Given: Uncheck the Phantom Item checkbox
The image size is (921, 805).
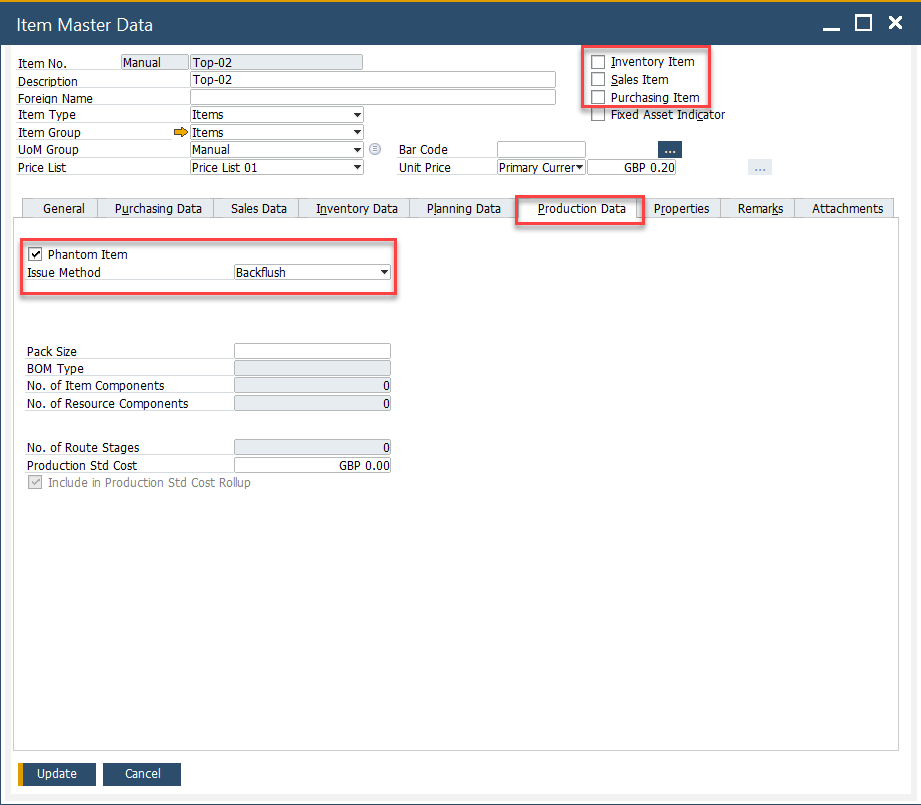Looking at the screenshot, I should tap(36, 255).
